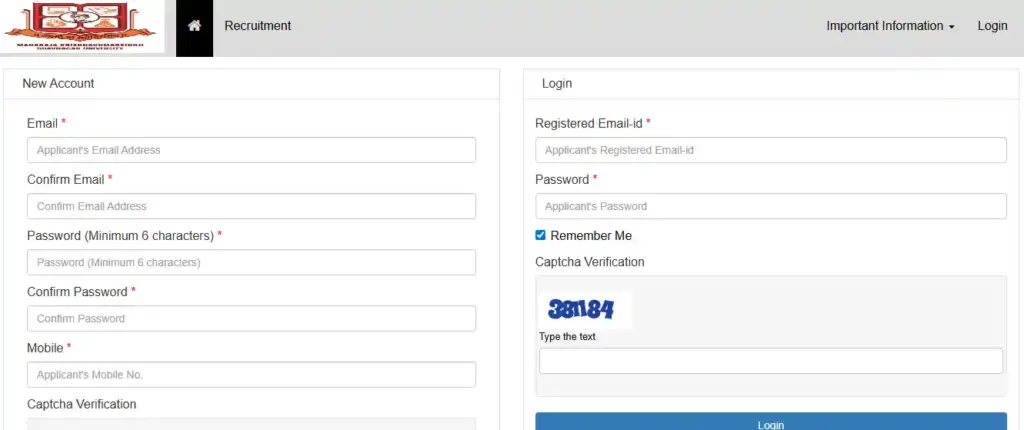Focus the Applicant's Mobile No. field
The width and height of the screenshot is (1024, 430).
click(251, 375)
